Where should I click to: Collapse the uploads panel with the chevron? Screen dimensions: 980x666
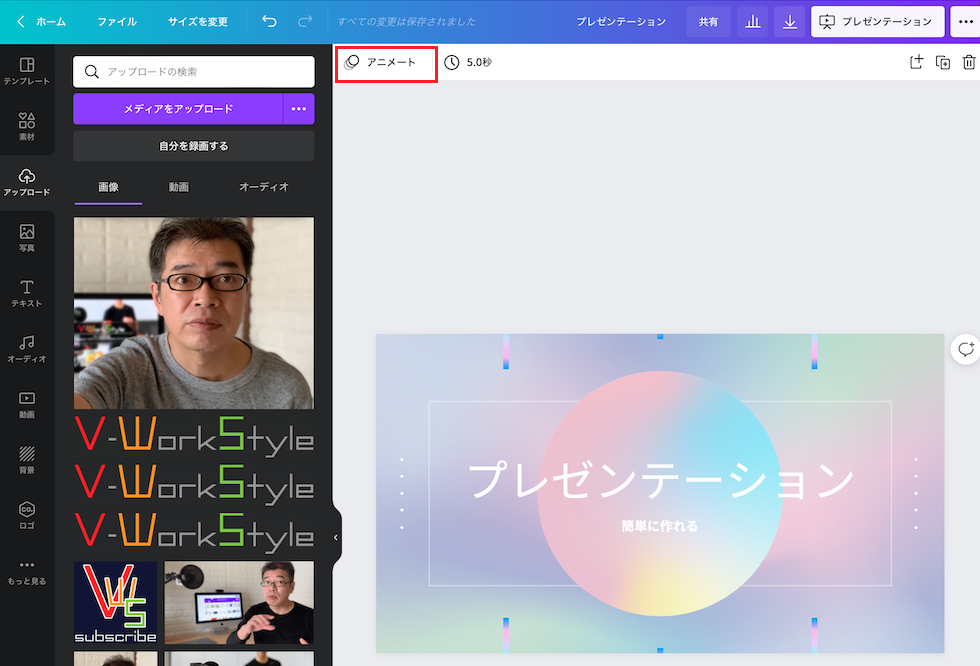tap(334, 537)
